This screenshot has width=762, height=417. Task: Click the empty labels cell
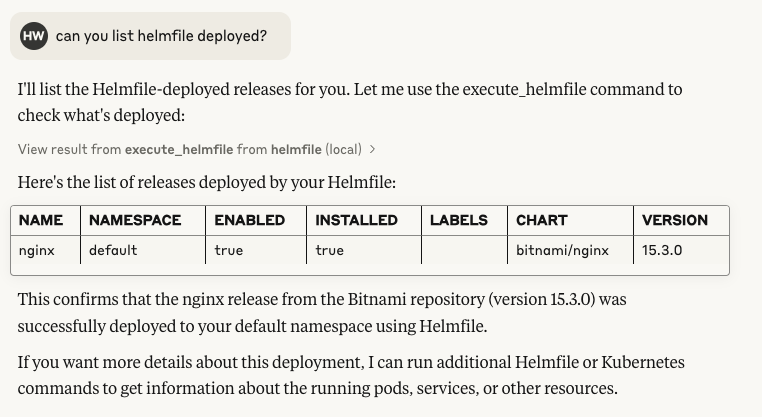[465, 250]
